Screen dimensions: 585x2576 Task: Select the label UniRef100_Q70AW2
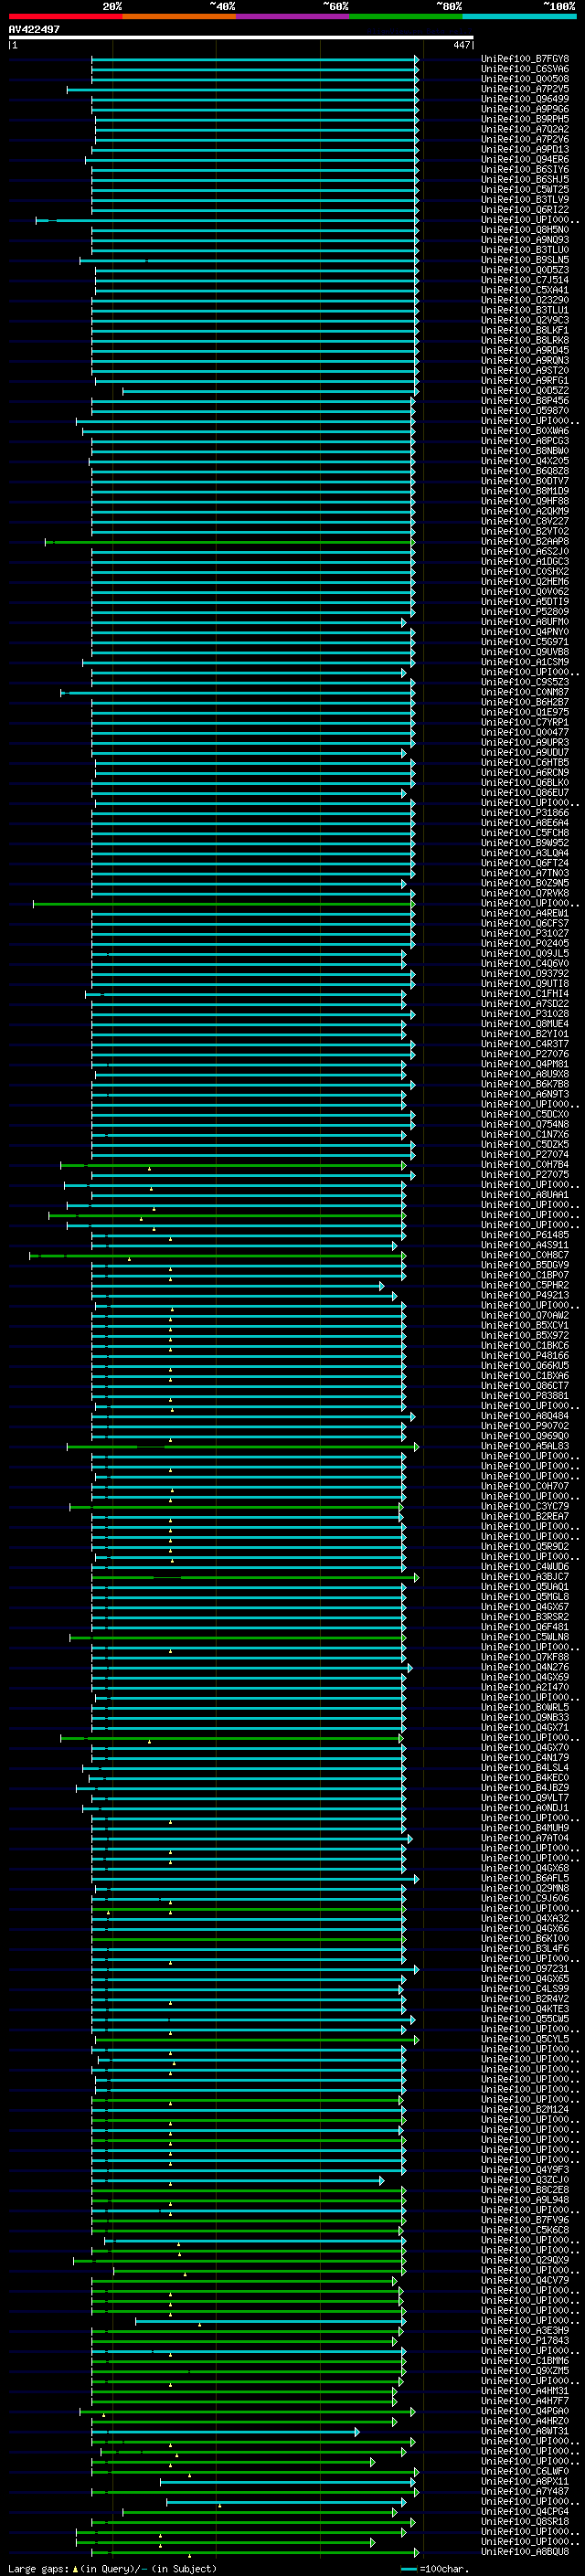click(x=525, y=1316)
